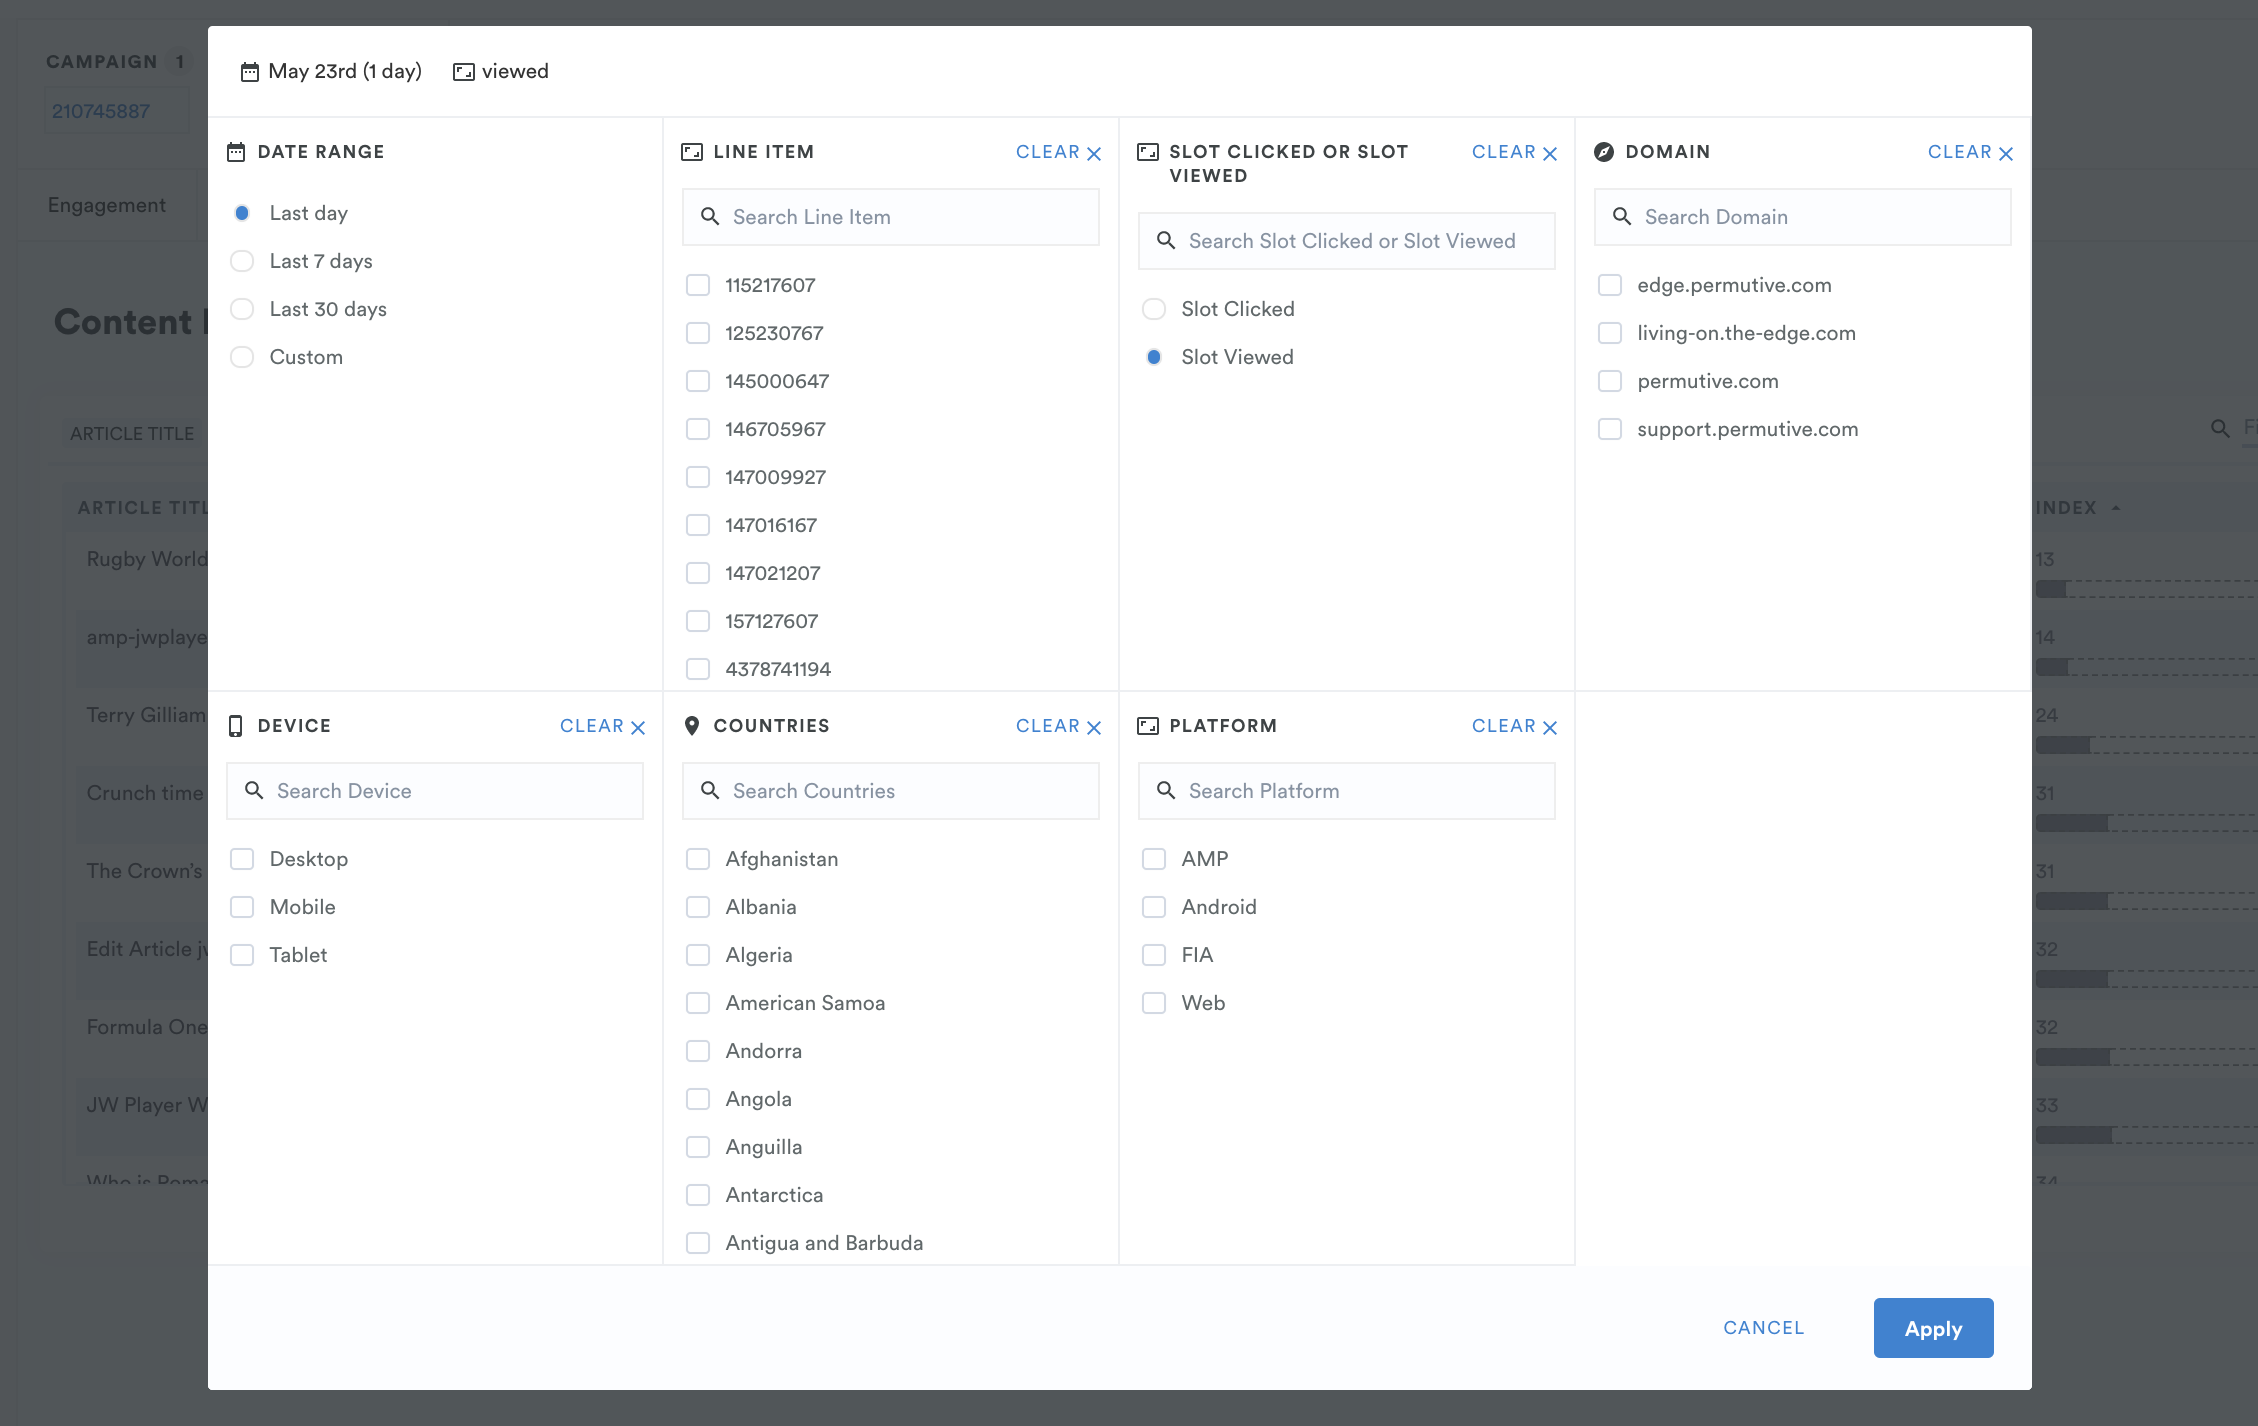
Task: Check the Afghanistan country
Action: click(x=698, y=859)
